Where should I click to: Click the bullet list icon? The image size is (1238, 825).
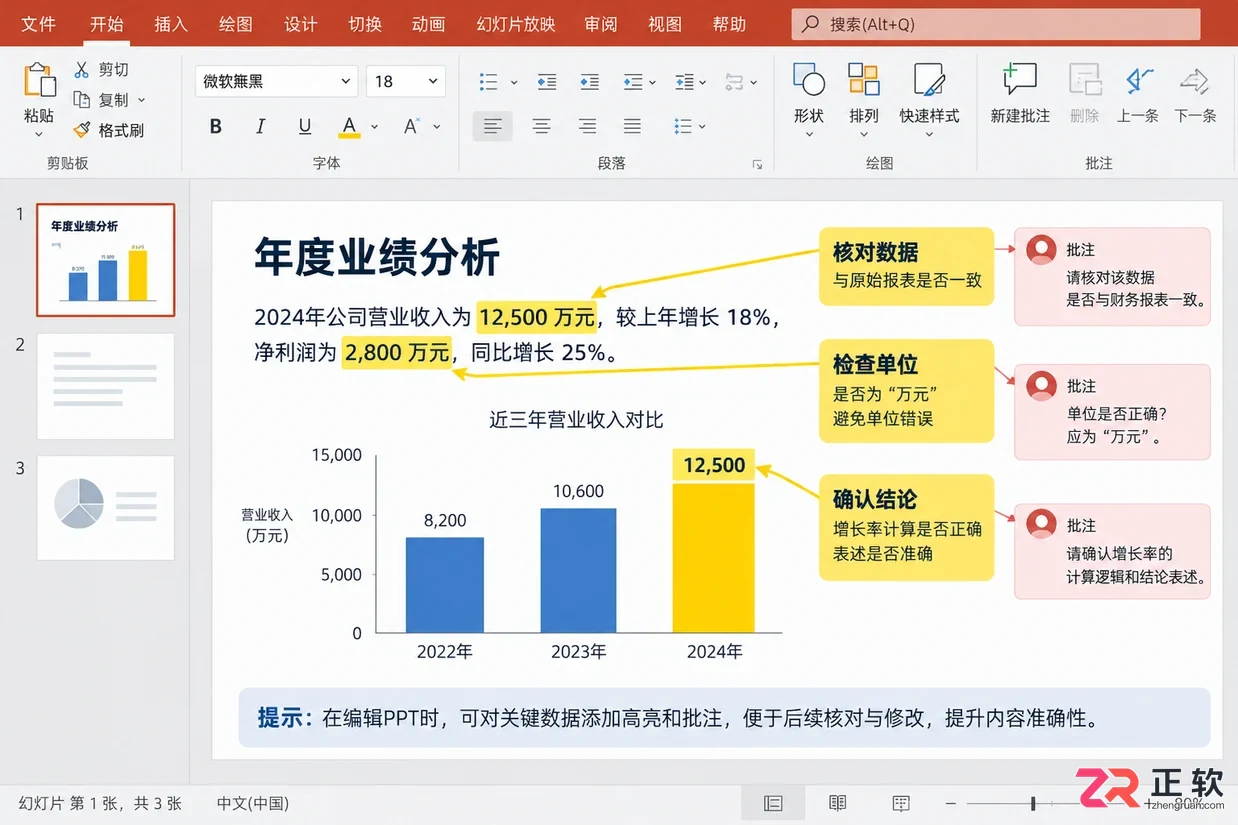(488, 82)
